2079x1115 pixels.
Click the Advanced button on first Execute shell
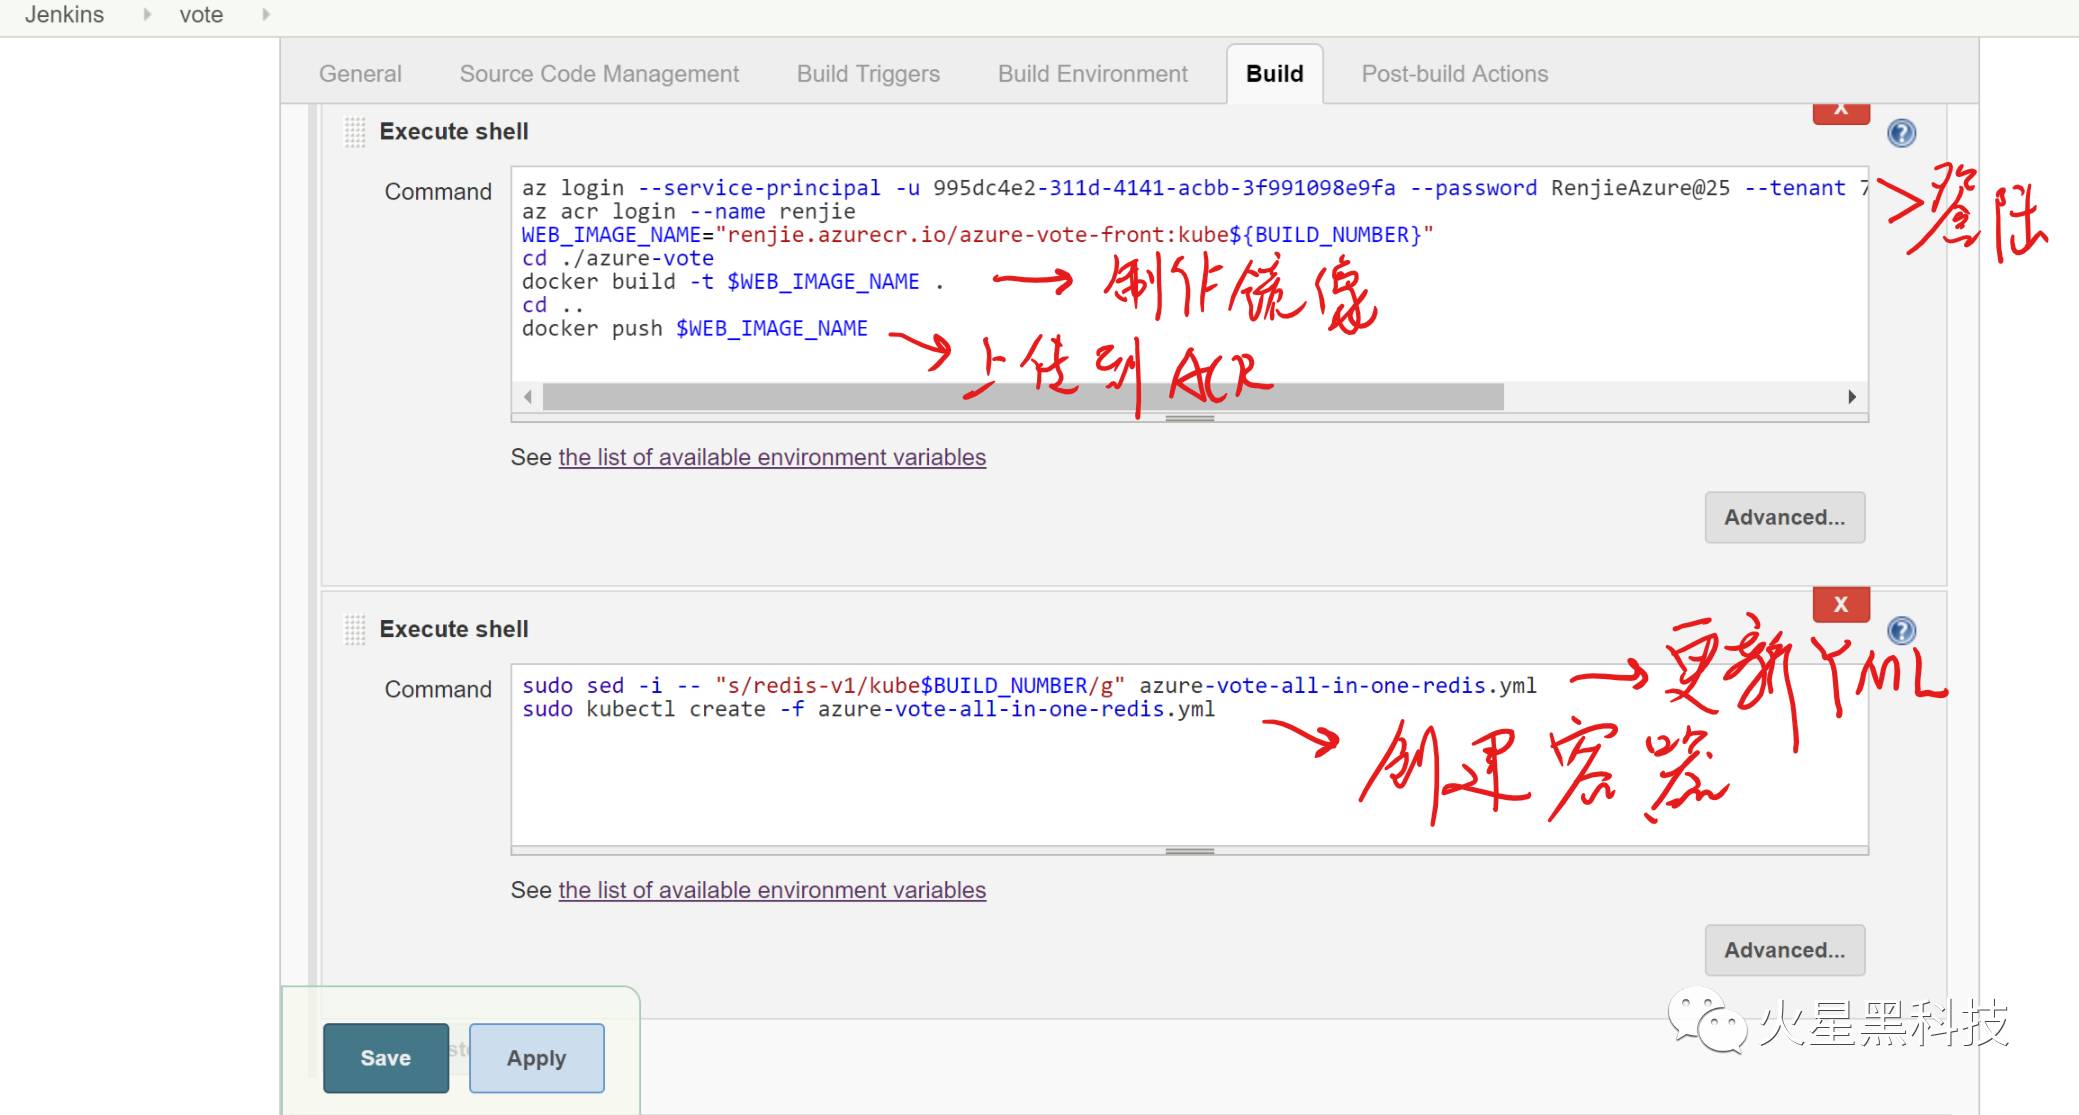(x=1785, y=518)
